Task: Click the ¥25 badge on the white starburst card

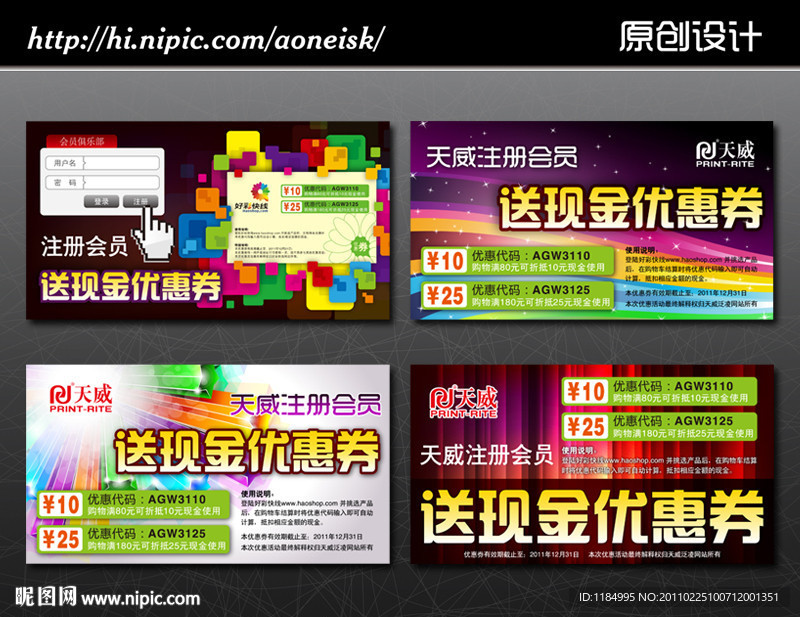Action: pyautogui.click(x=61, y=539)
